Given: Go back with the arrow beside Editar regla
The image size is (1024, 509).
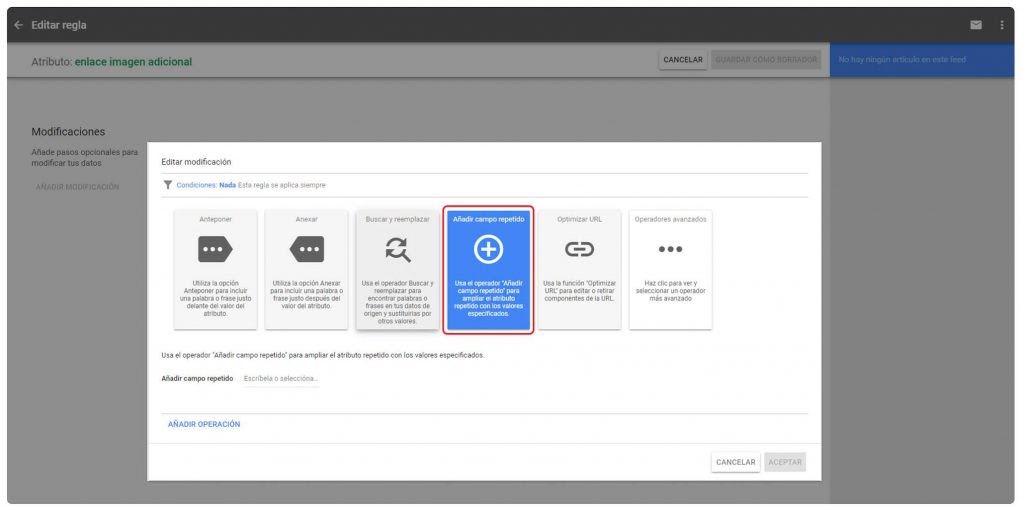Looking at the screenshot, I should click(x=18, y=25).
